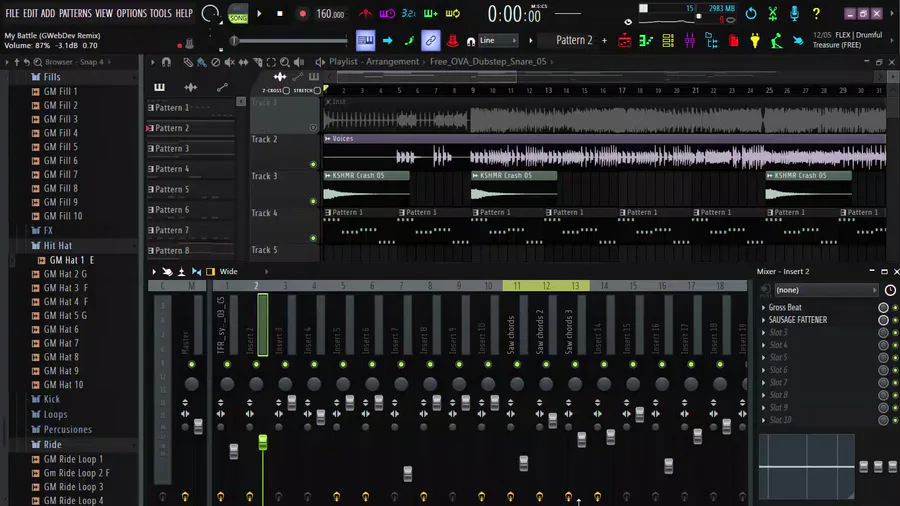Open the Channel rack icon
This screenshot has width=900, height=506.
(x=668, y=40)
